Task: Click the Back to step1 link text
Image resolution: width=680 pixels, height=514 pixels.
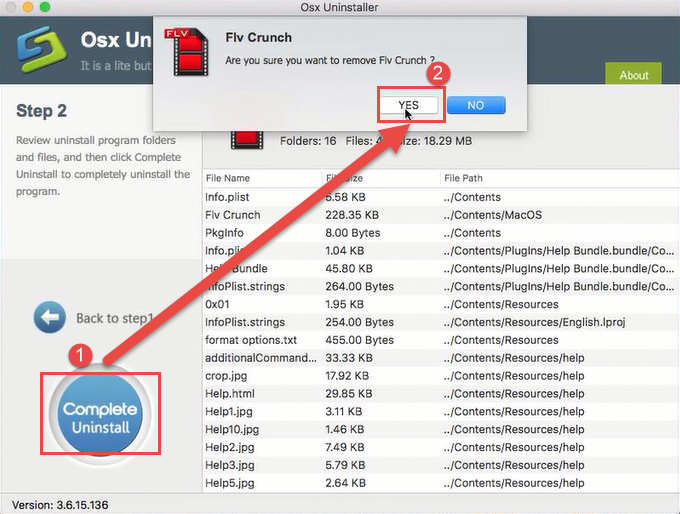Action: click(x=114, y=318)
